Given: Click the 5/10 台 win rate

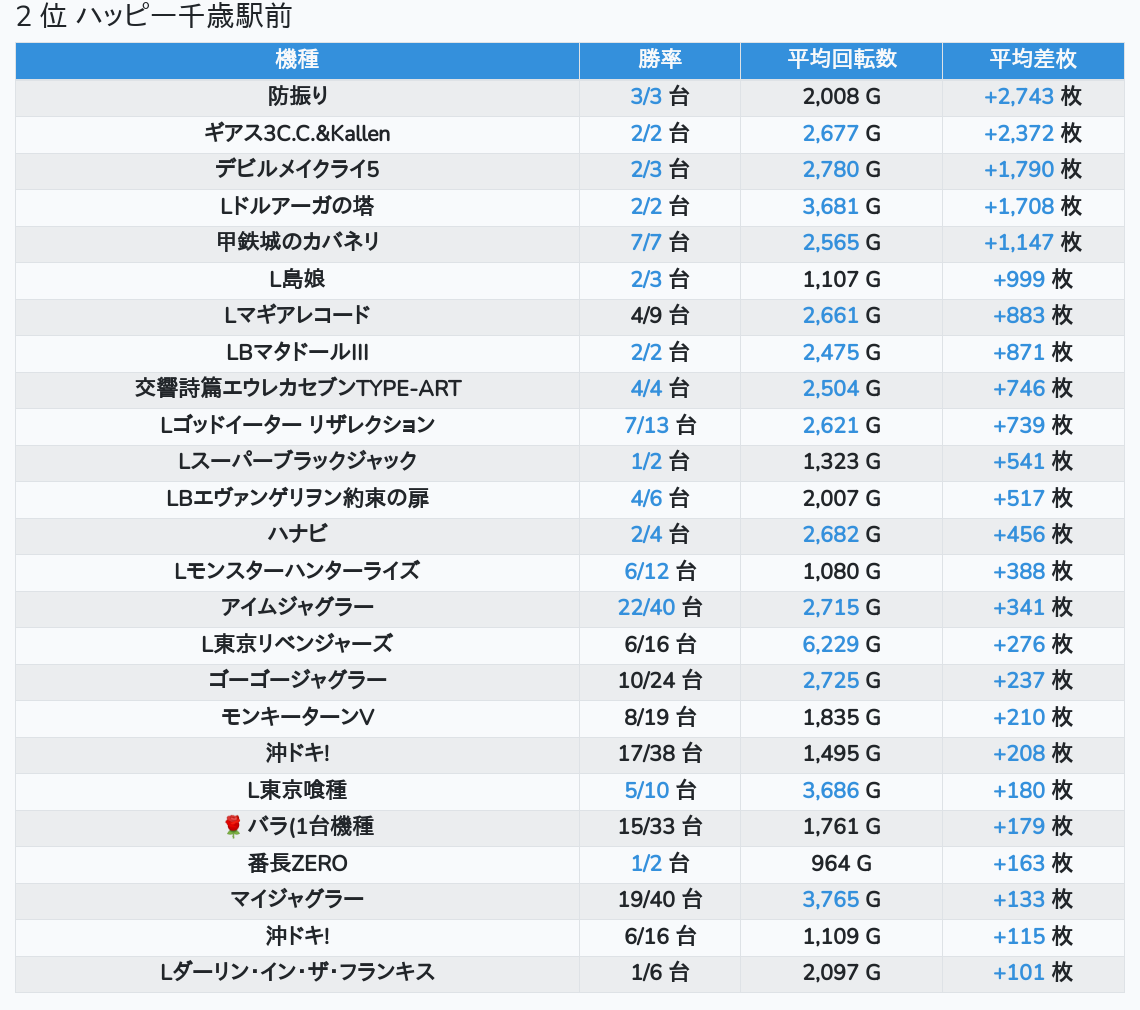Looking at the screenshot, I should pyautogui.click(x=659, y=790).
